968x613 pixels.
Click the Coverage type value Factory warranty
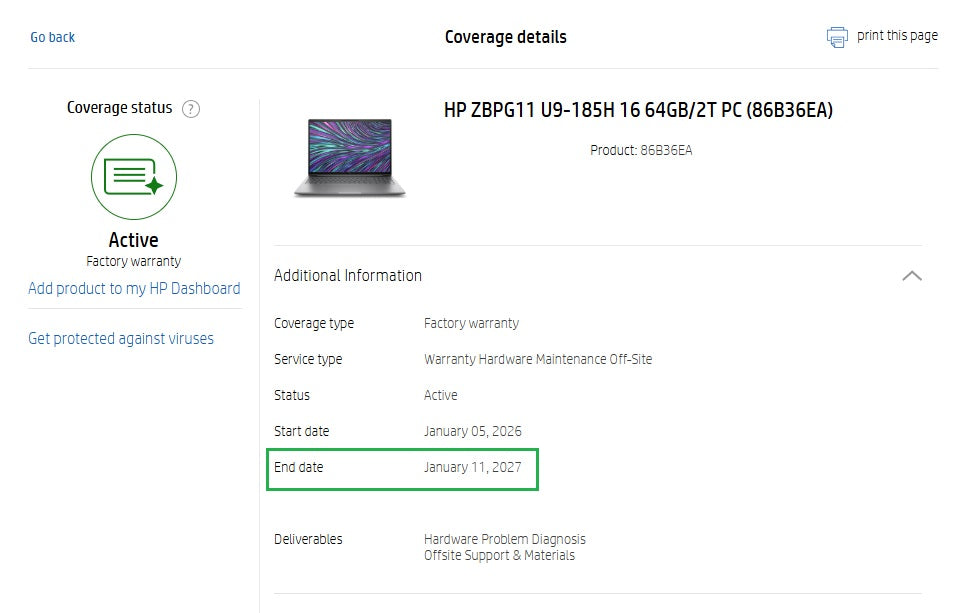pos(471,323)
